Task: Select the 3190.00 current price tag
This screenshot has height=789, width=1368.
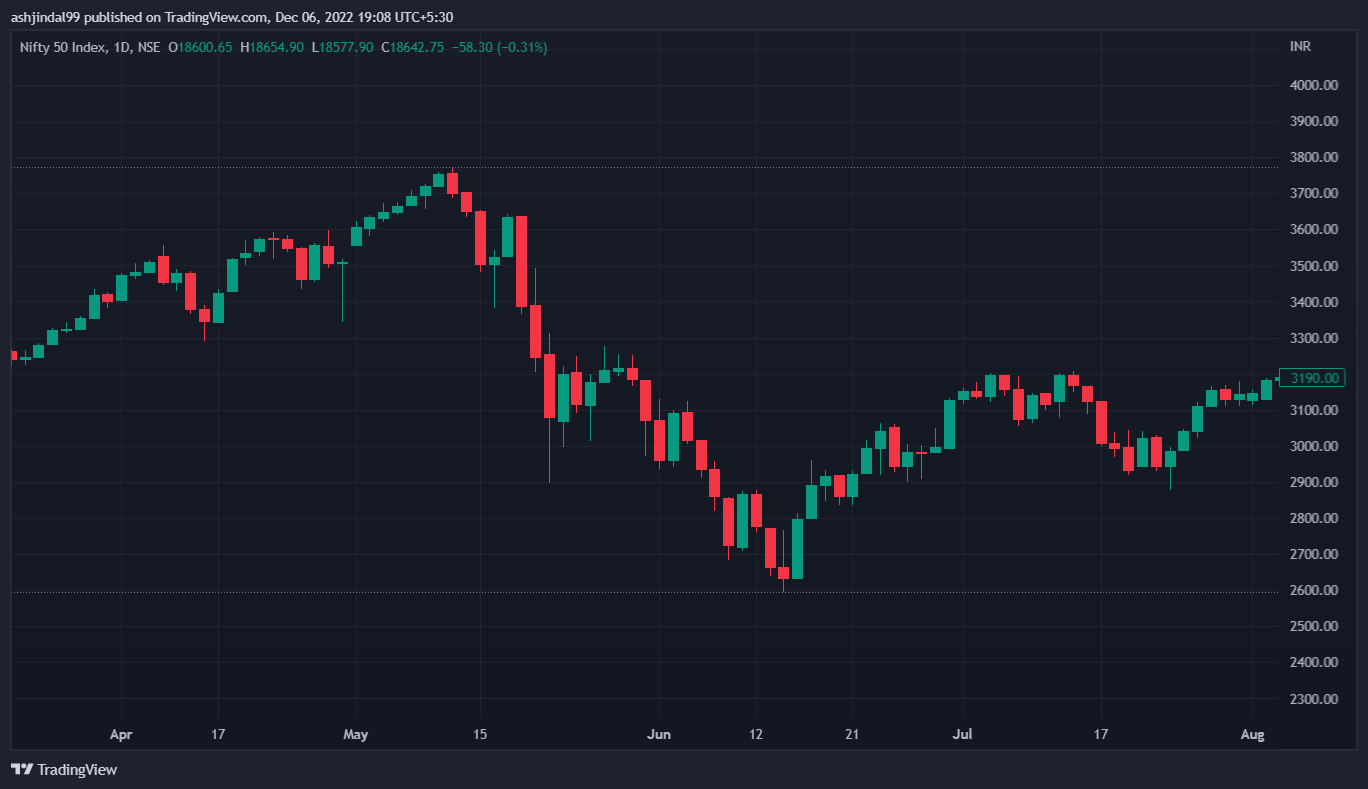Action: [x=1312, y=378]
